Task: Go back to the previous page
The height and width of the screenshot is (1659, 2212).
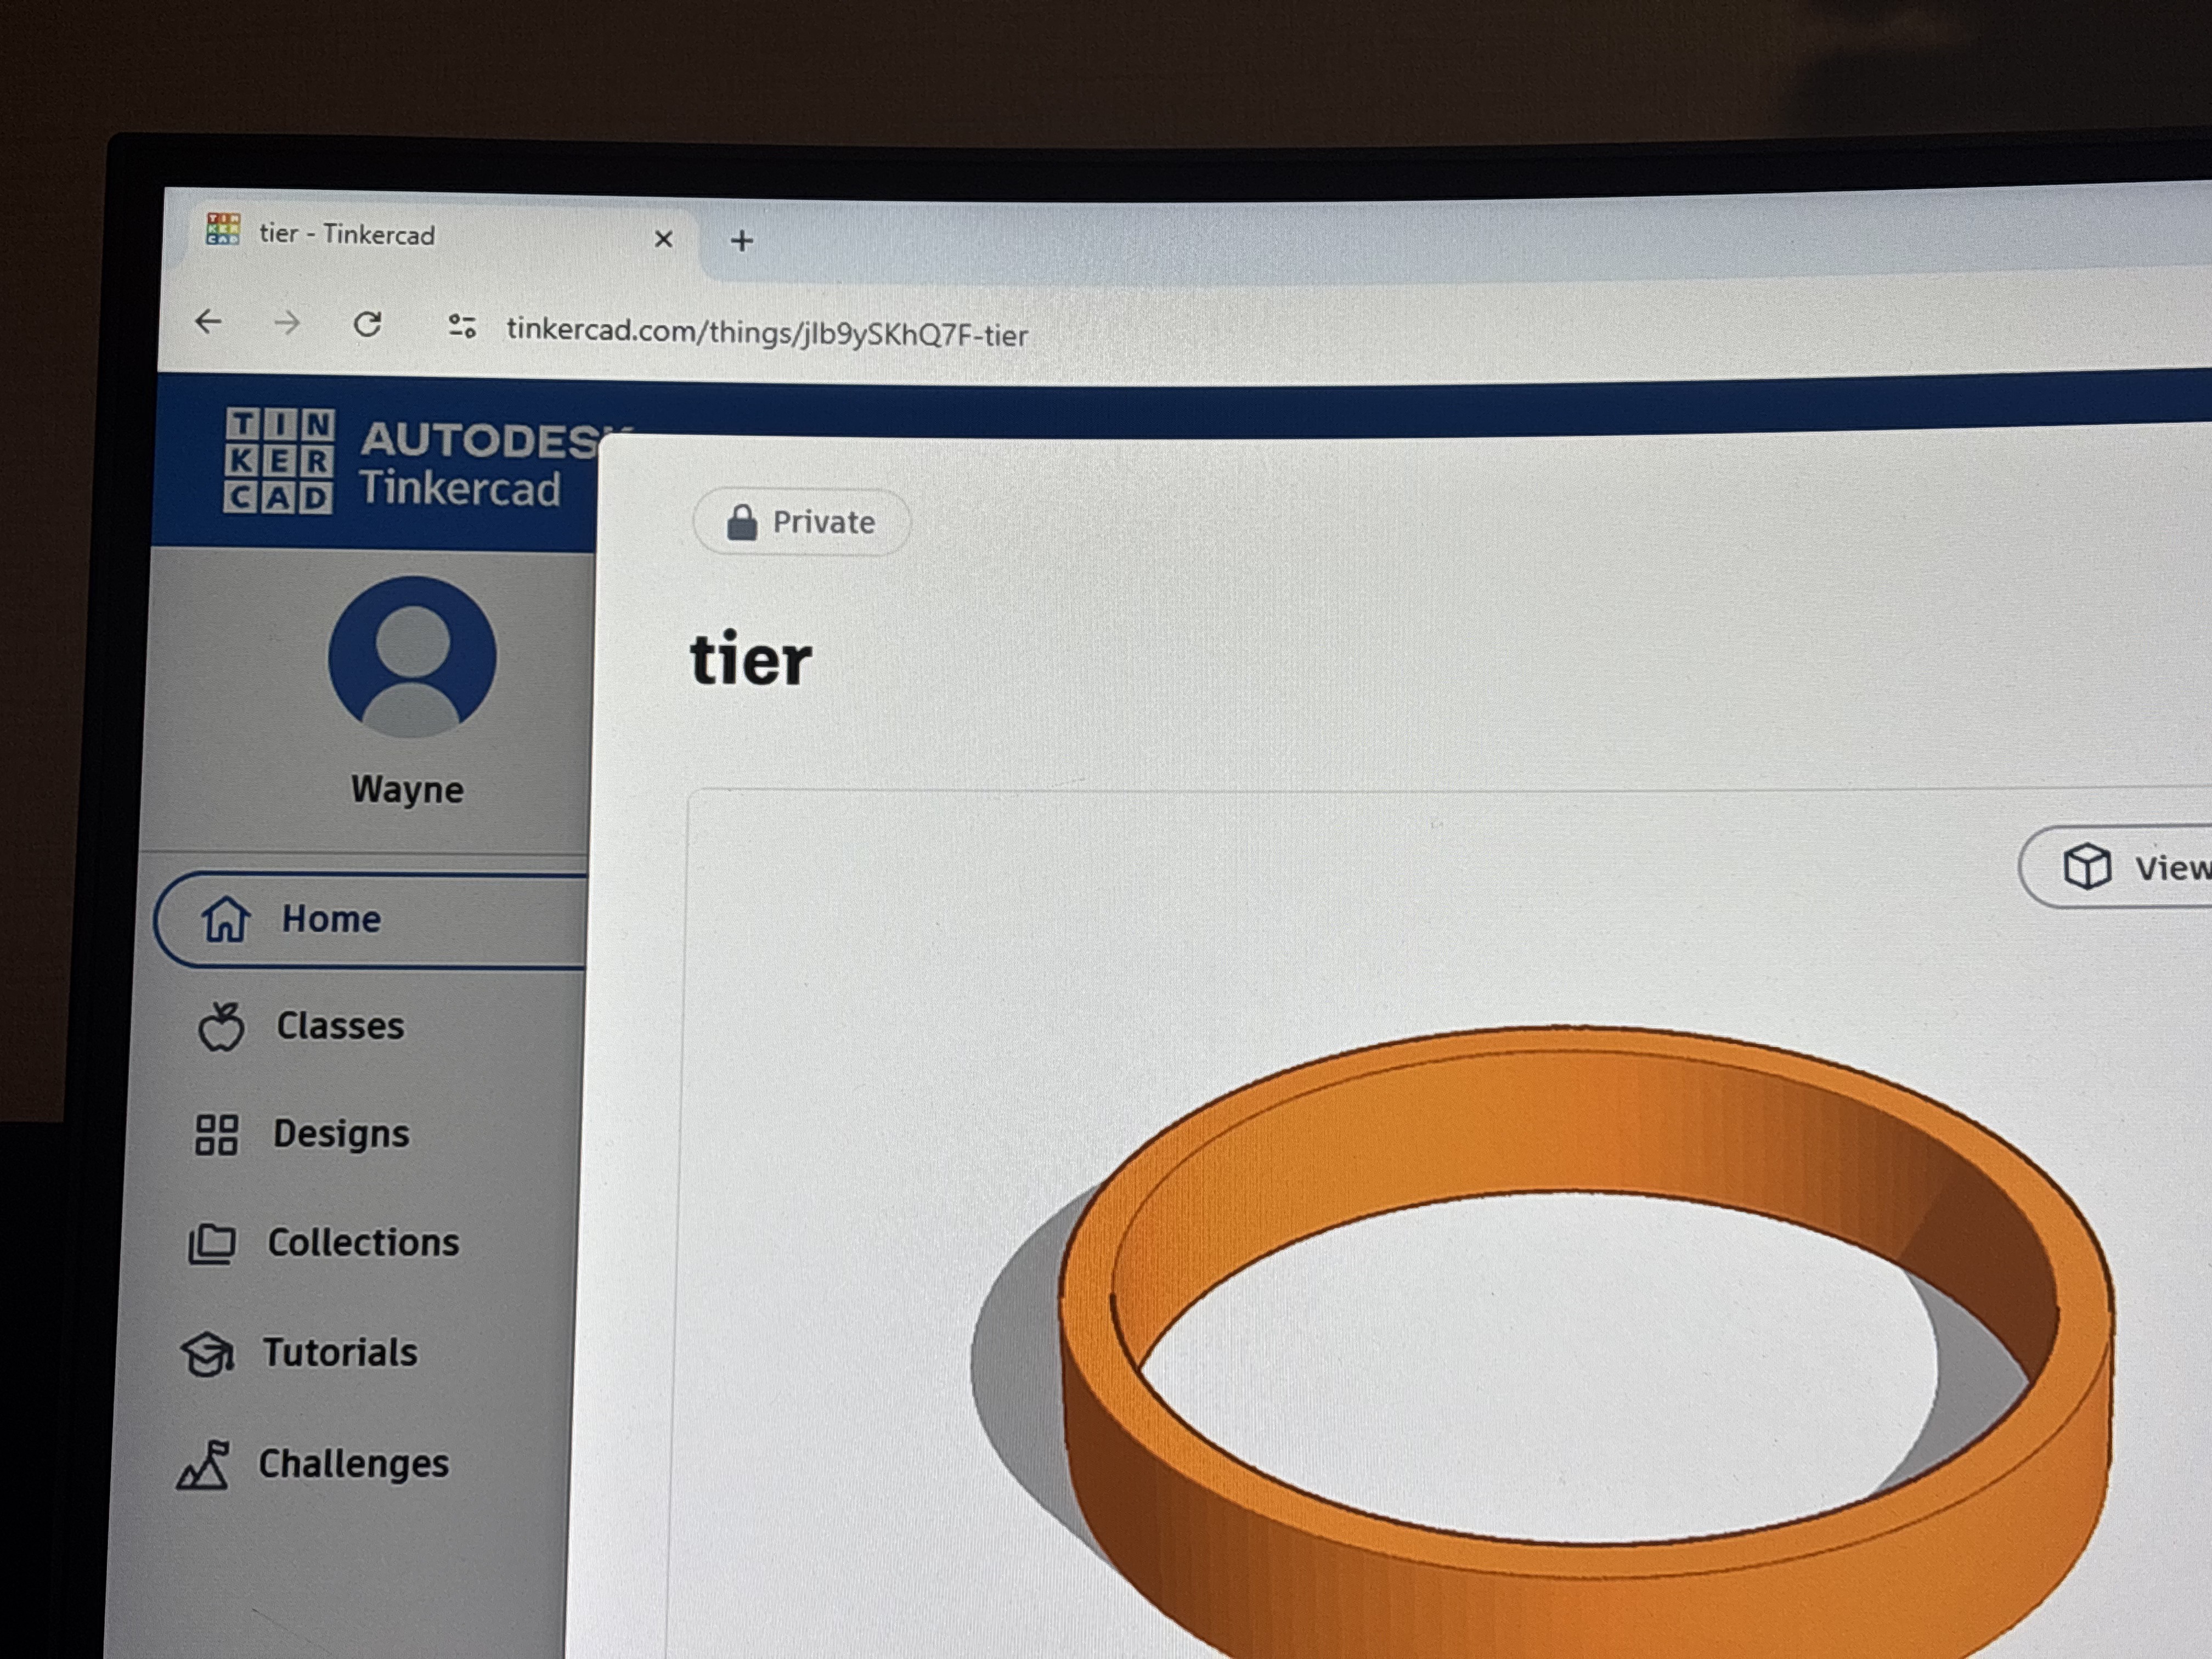Action: (x=208, y=321)
